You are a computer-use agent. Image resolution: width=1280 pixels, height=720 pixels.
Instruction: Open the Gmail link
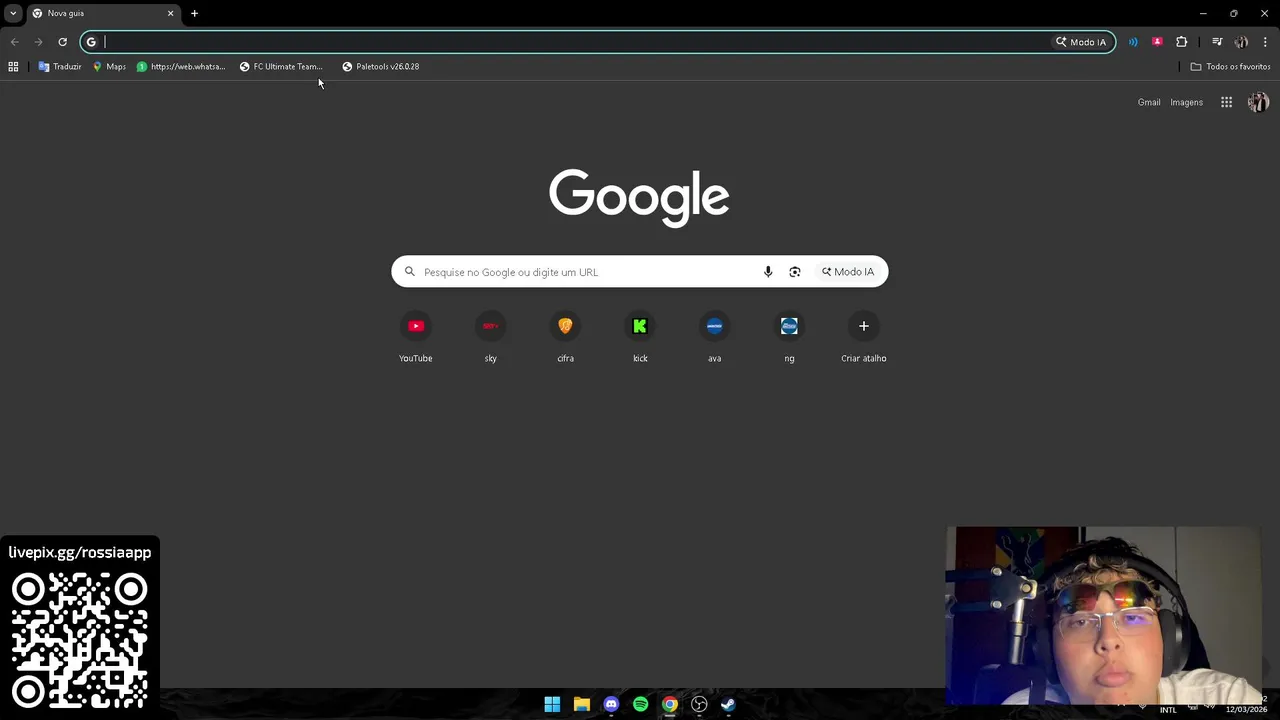click(x=1149, y=102)
